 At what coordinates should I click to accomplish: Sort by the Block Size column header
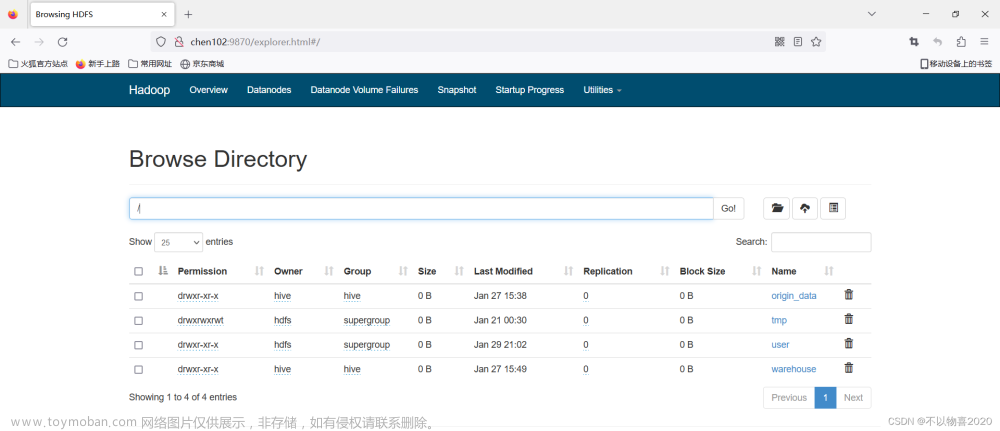click(702, 271)
